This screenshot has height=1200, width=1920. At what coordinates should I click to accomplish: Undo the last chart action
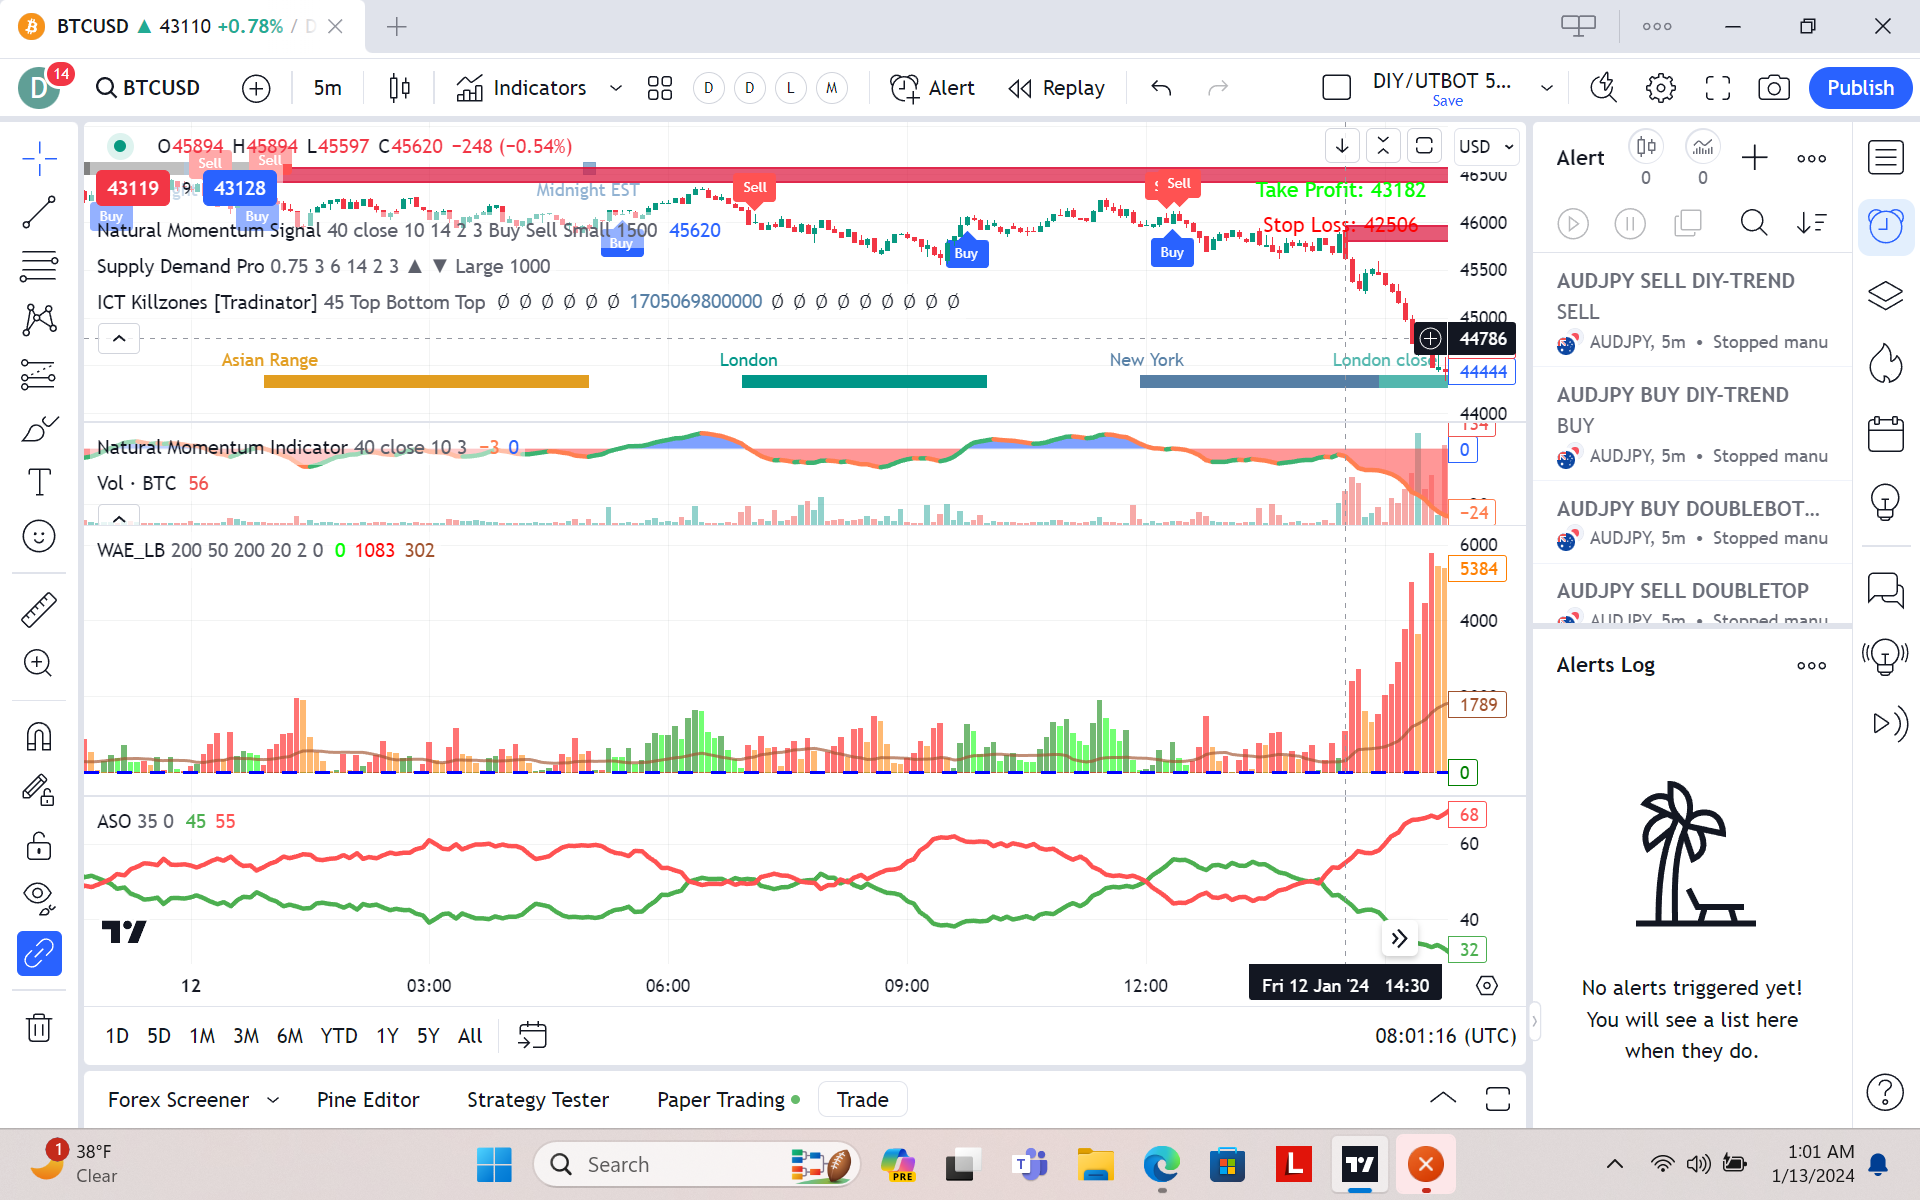click(x=1161, y=88)
